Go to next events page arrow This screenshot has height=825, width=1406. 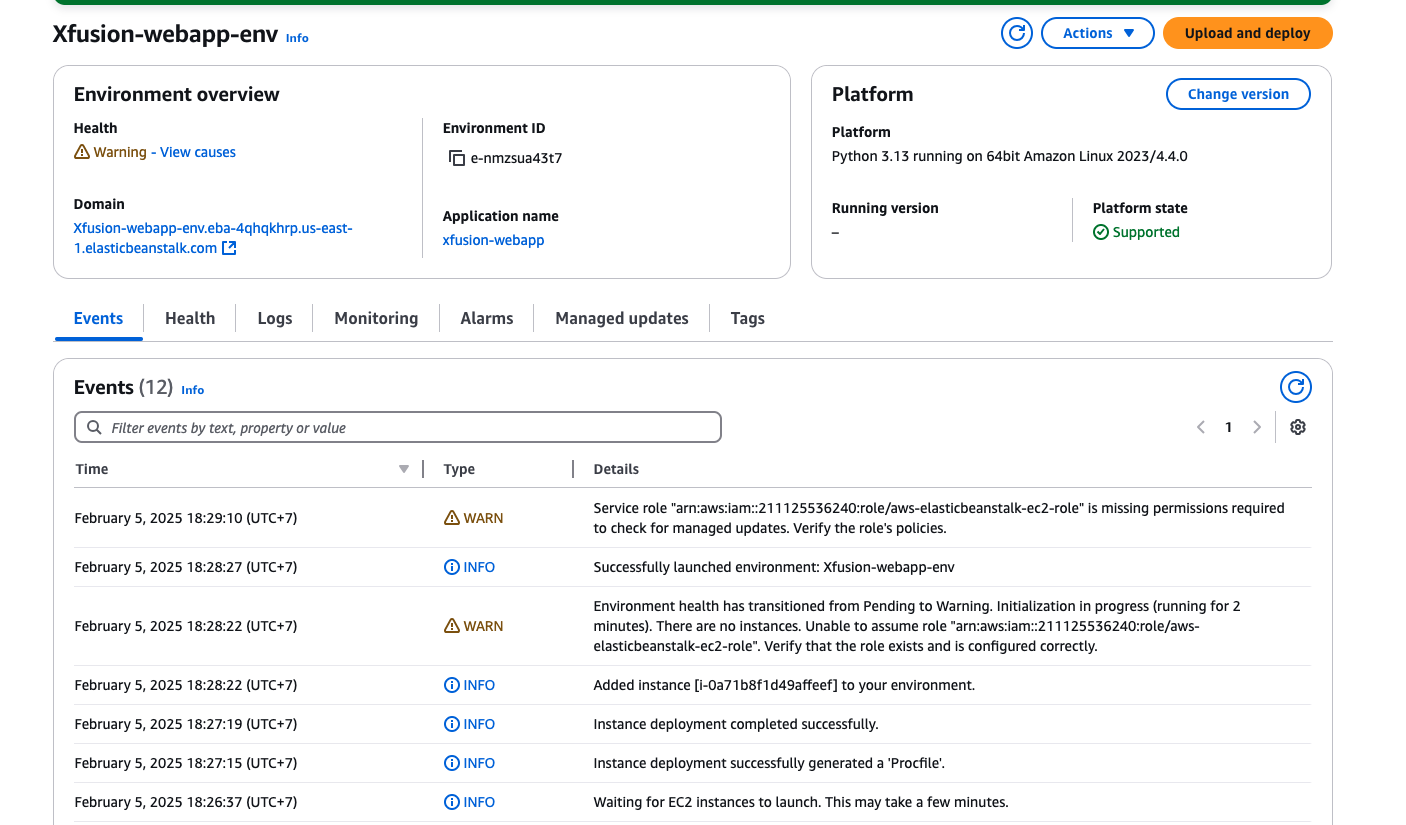pyautogui.click(x=1257, y=427)
